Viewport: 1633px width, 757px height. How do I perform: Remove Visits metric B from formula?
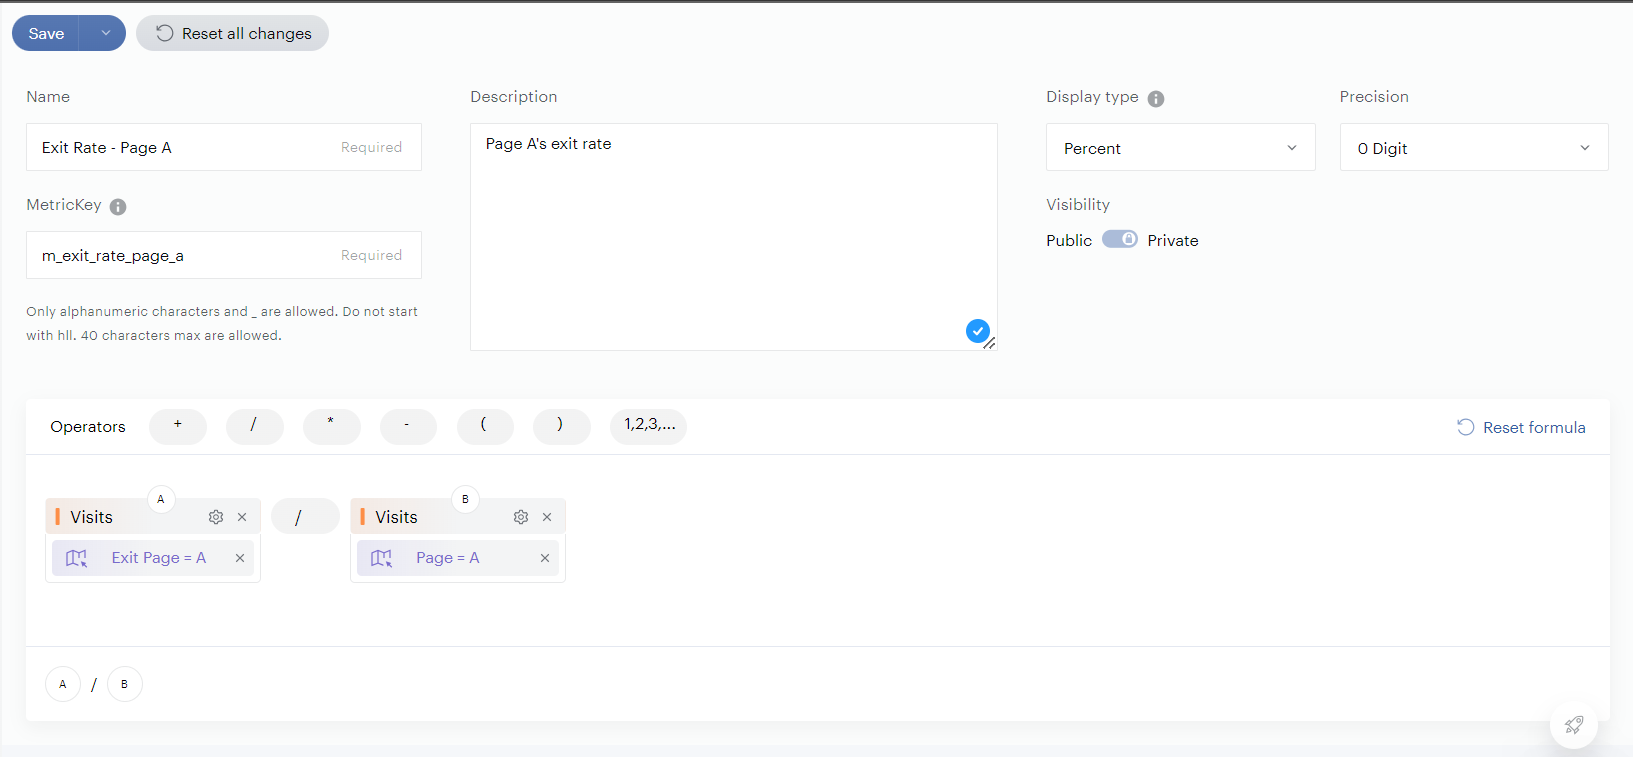547,517
